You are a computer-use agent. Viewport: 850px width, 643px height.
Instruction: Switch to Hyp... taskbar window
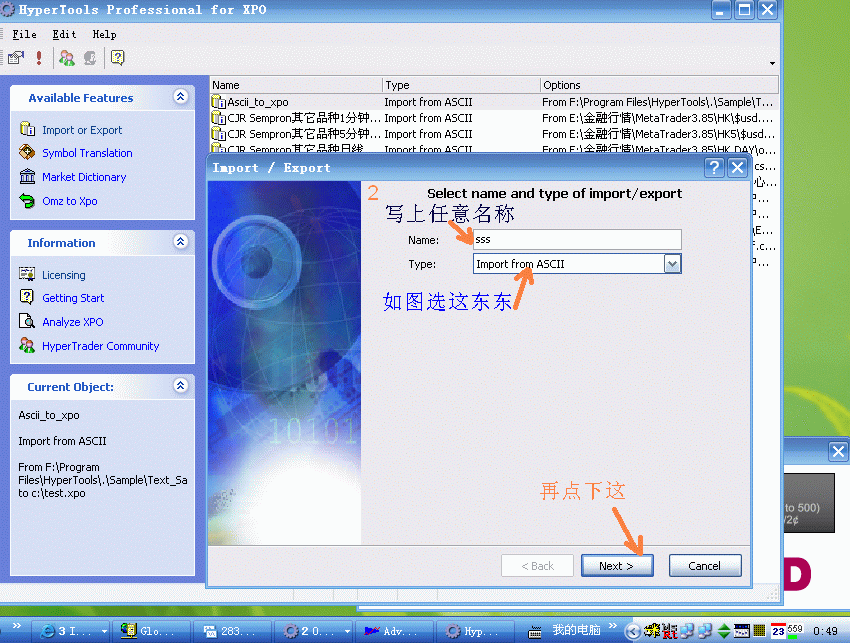click(x=475, y=631)
